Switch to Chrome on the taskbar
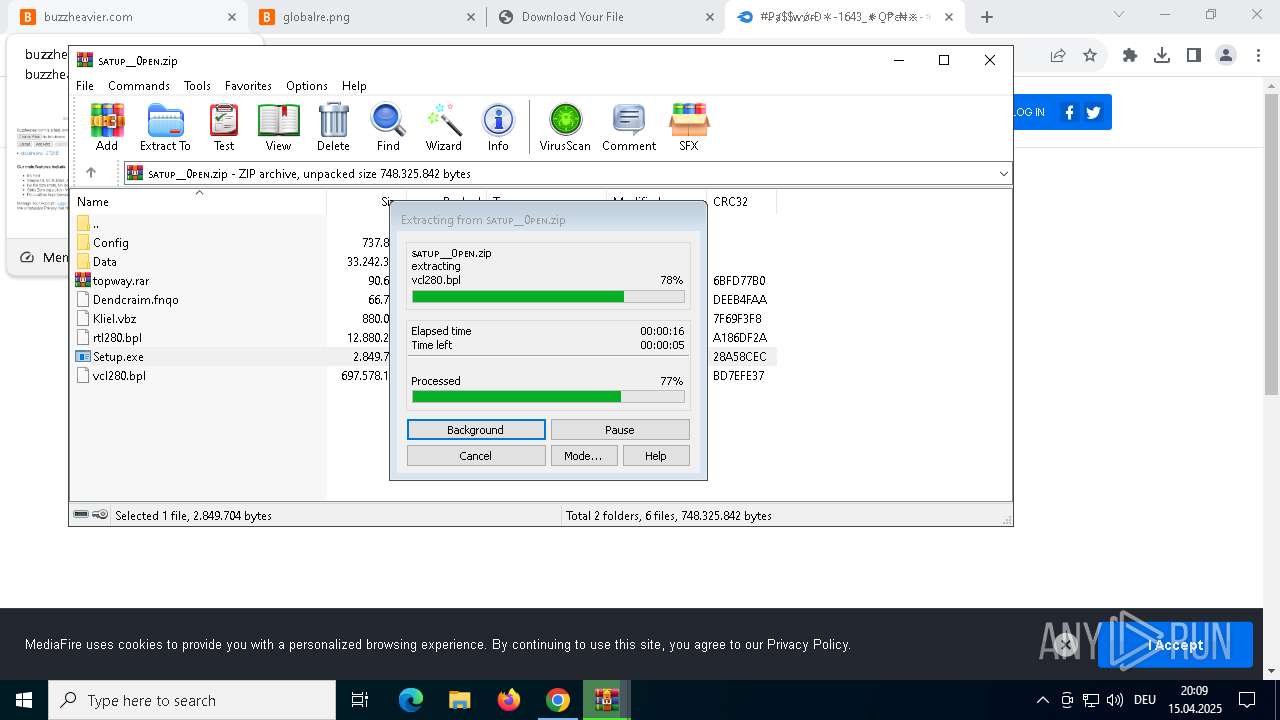This screenshot has height=720, width=1280. [x=558, y=700]
